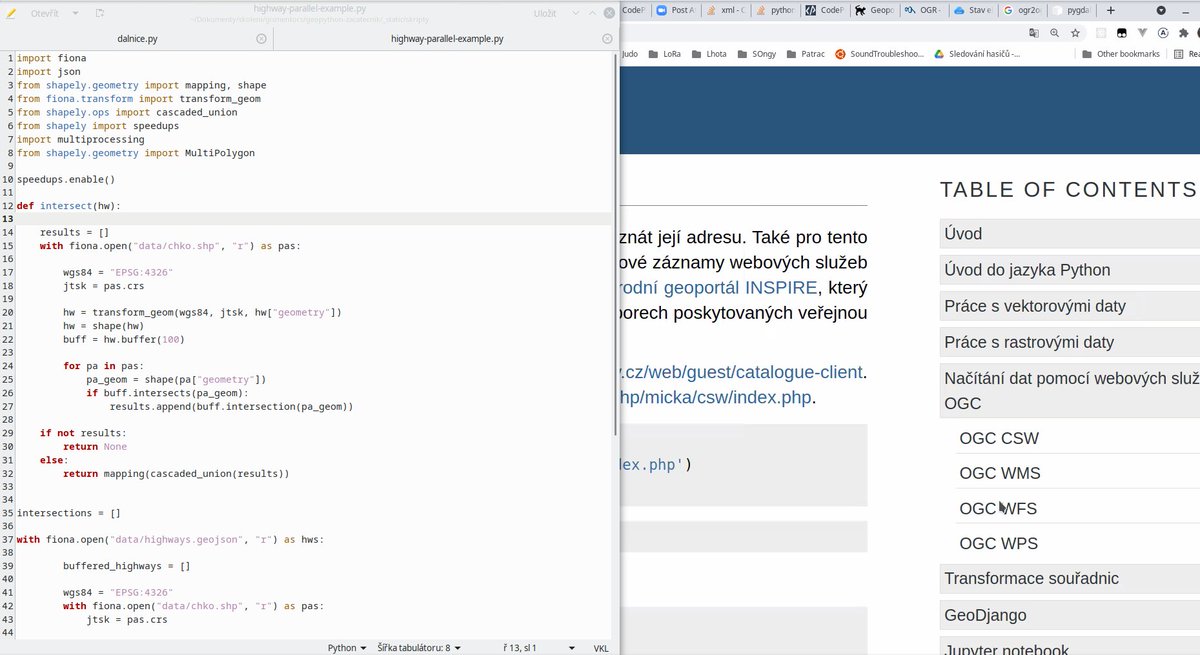Switch to the 'ogr2o' Google browser tab
Viewport: 1200px width, 655px height.
[1022, 10]
